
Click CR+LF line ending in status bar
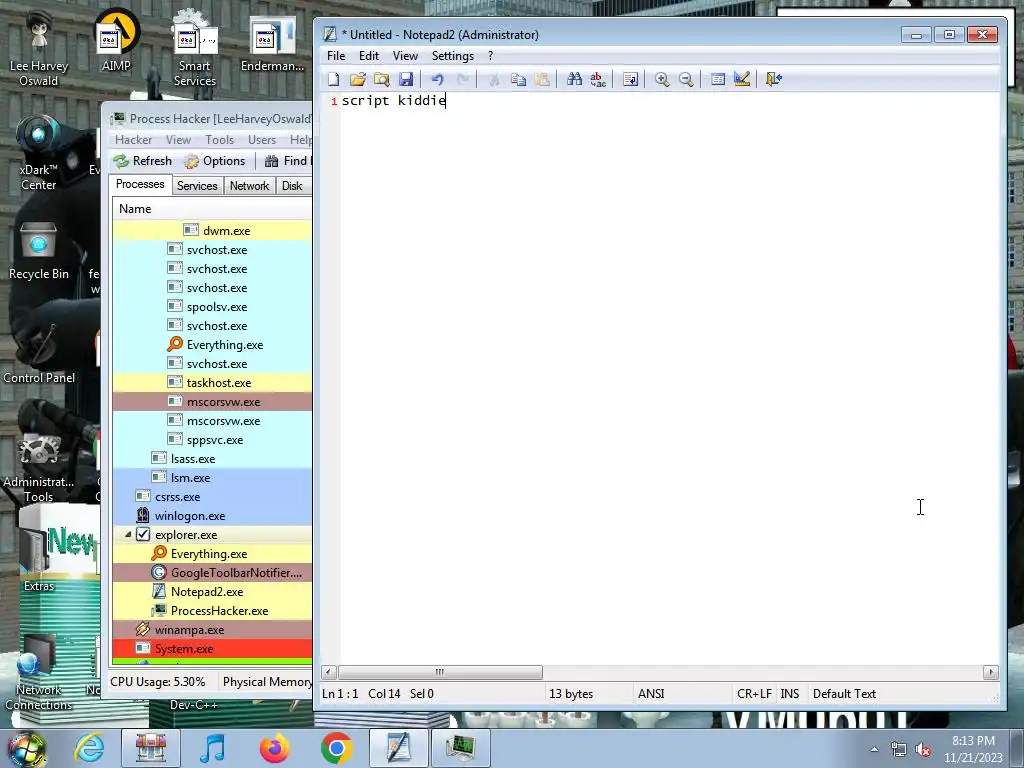coord(754,694)
